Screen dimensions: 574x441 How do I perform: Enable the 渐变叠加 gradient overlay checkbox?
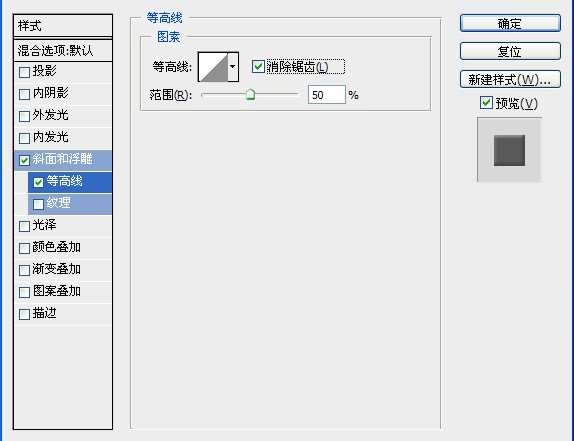click(x=24, y=270)
